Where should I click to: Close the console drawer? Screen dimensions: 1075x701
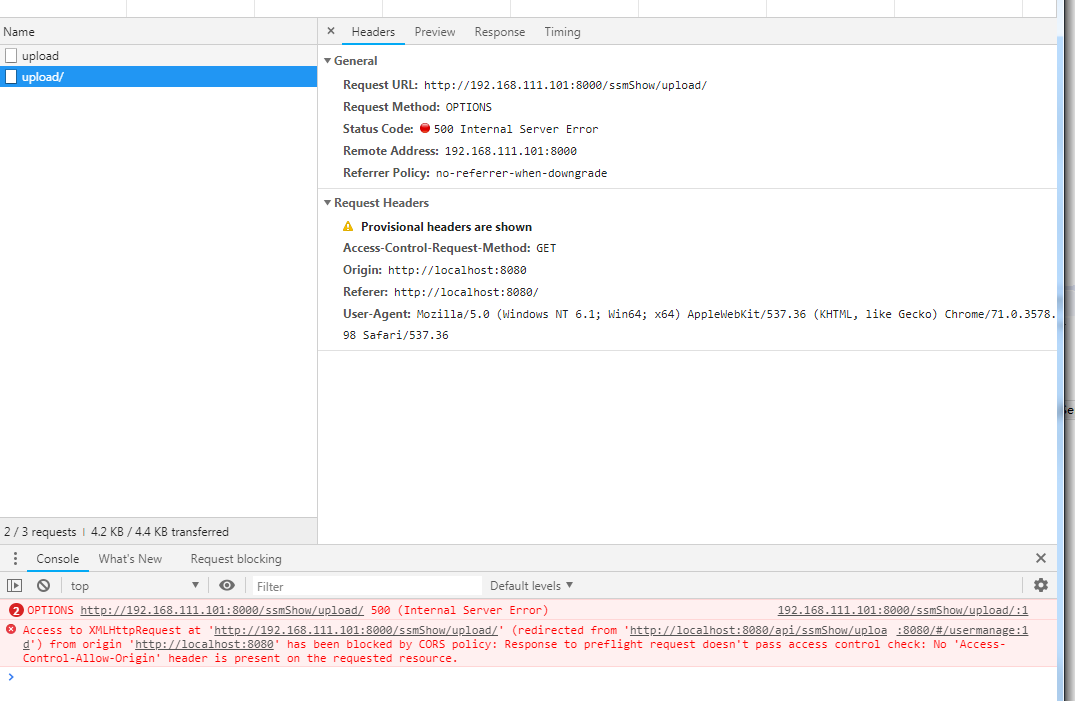click(x=1041, y=558)
